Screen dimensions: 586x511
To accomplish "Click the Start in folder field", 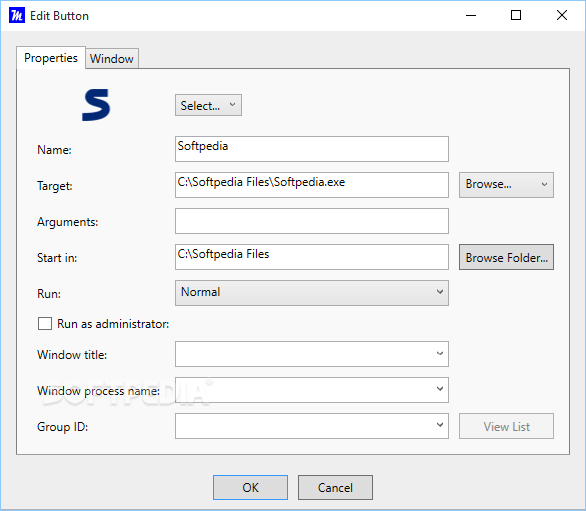I will tap(312, 257).
